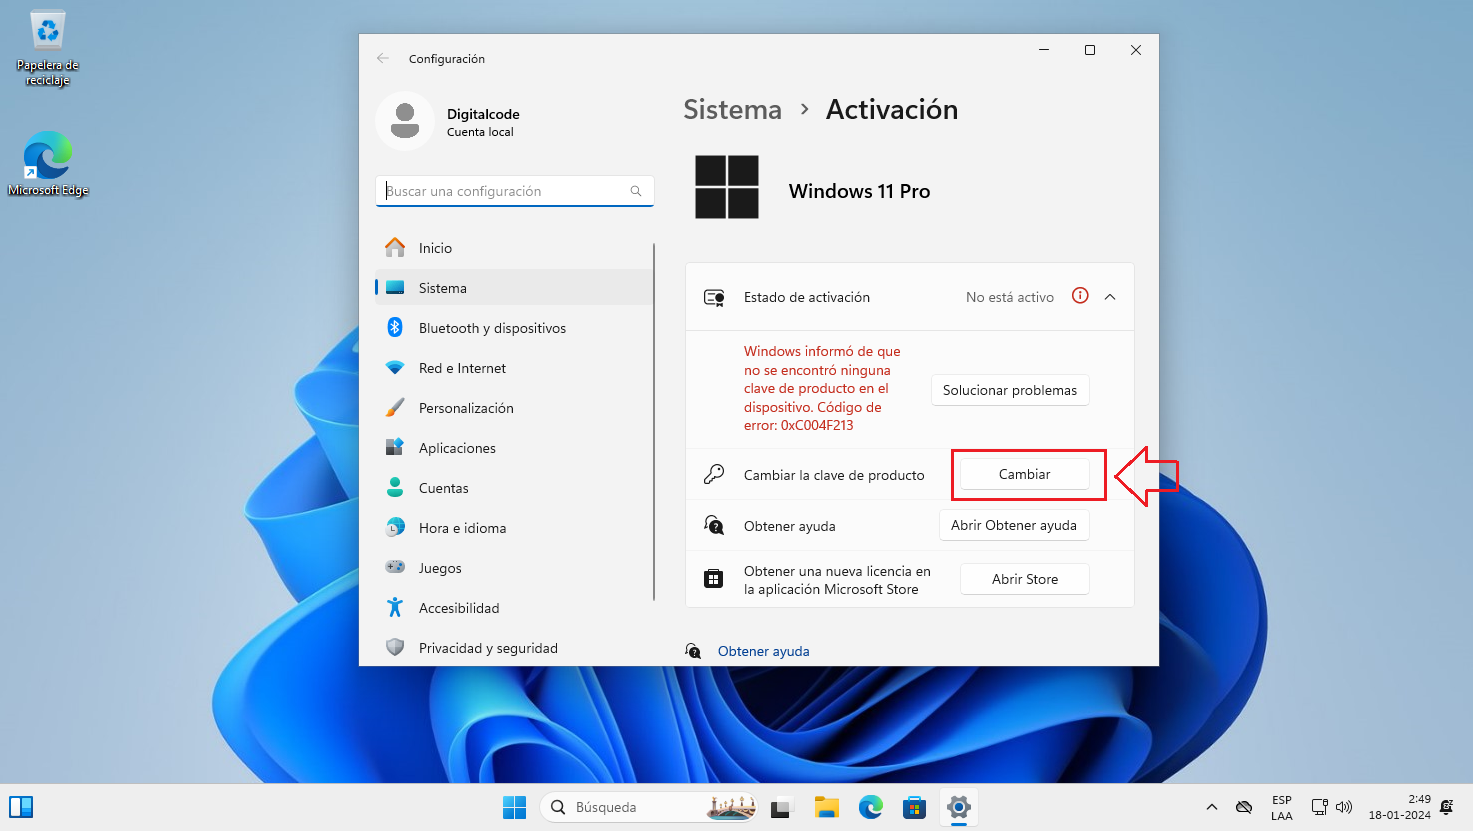The width and height of the screenshot is (1473, 831).
Task: Click the No está activo status text
Action: pos(1010,297)
